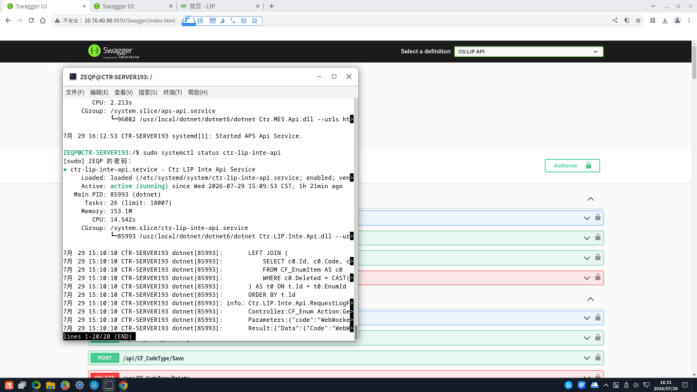Open the 编辑(E) menu in terminal

point(99,92)
